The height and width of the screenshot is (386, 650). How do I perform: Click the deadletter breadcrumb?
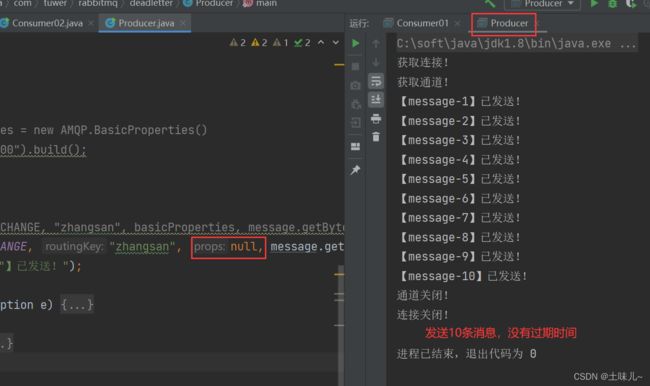151,3
